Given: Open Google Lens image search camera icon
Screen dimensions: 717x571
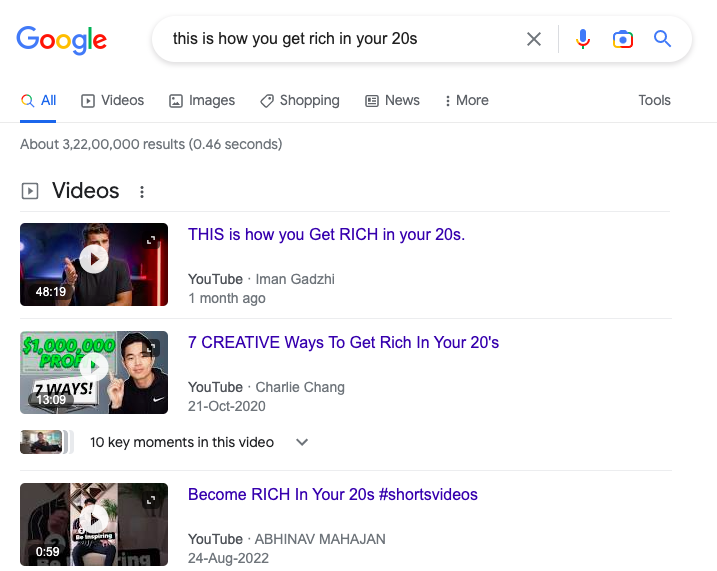Looking at the screenshot, I should pyautogui.click(x=623, y=39).
